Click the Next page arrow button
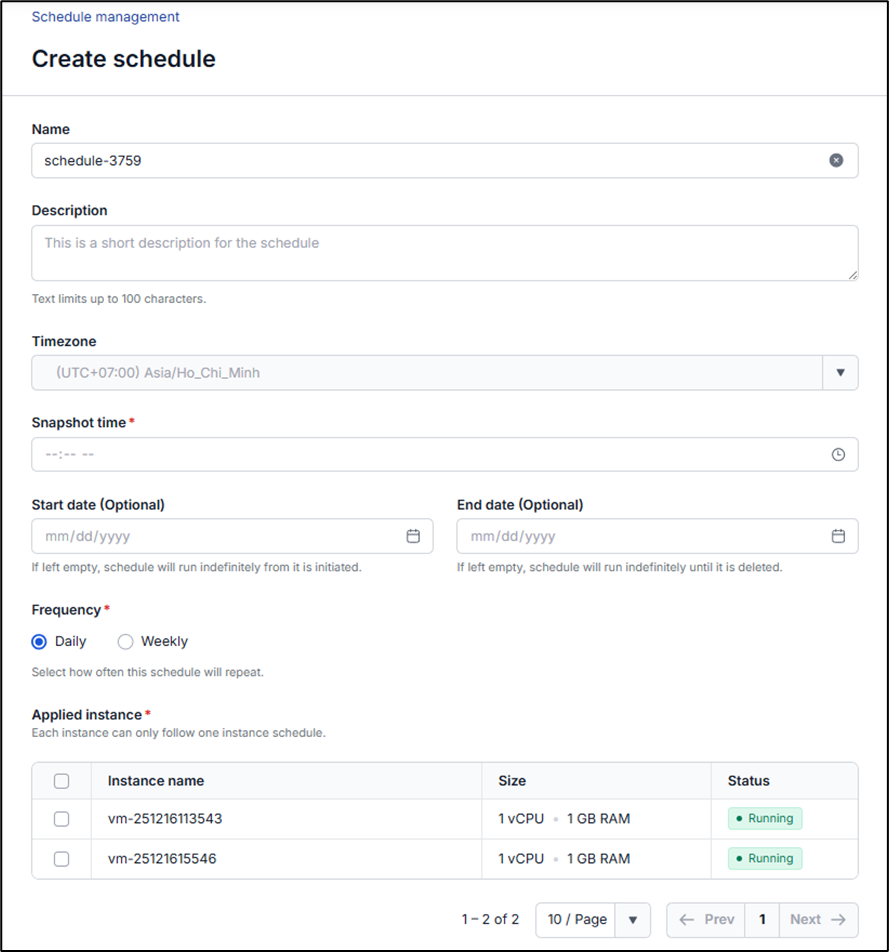Viewport: 889px width, 952px height. (817, 919)
